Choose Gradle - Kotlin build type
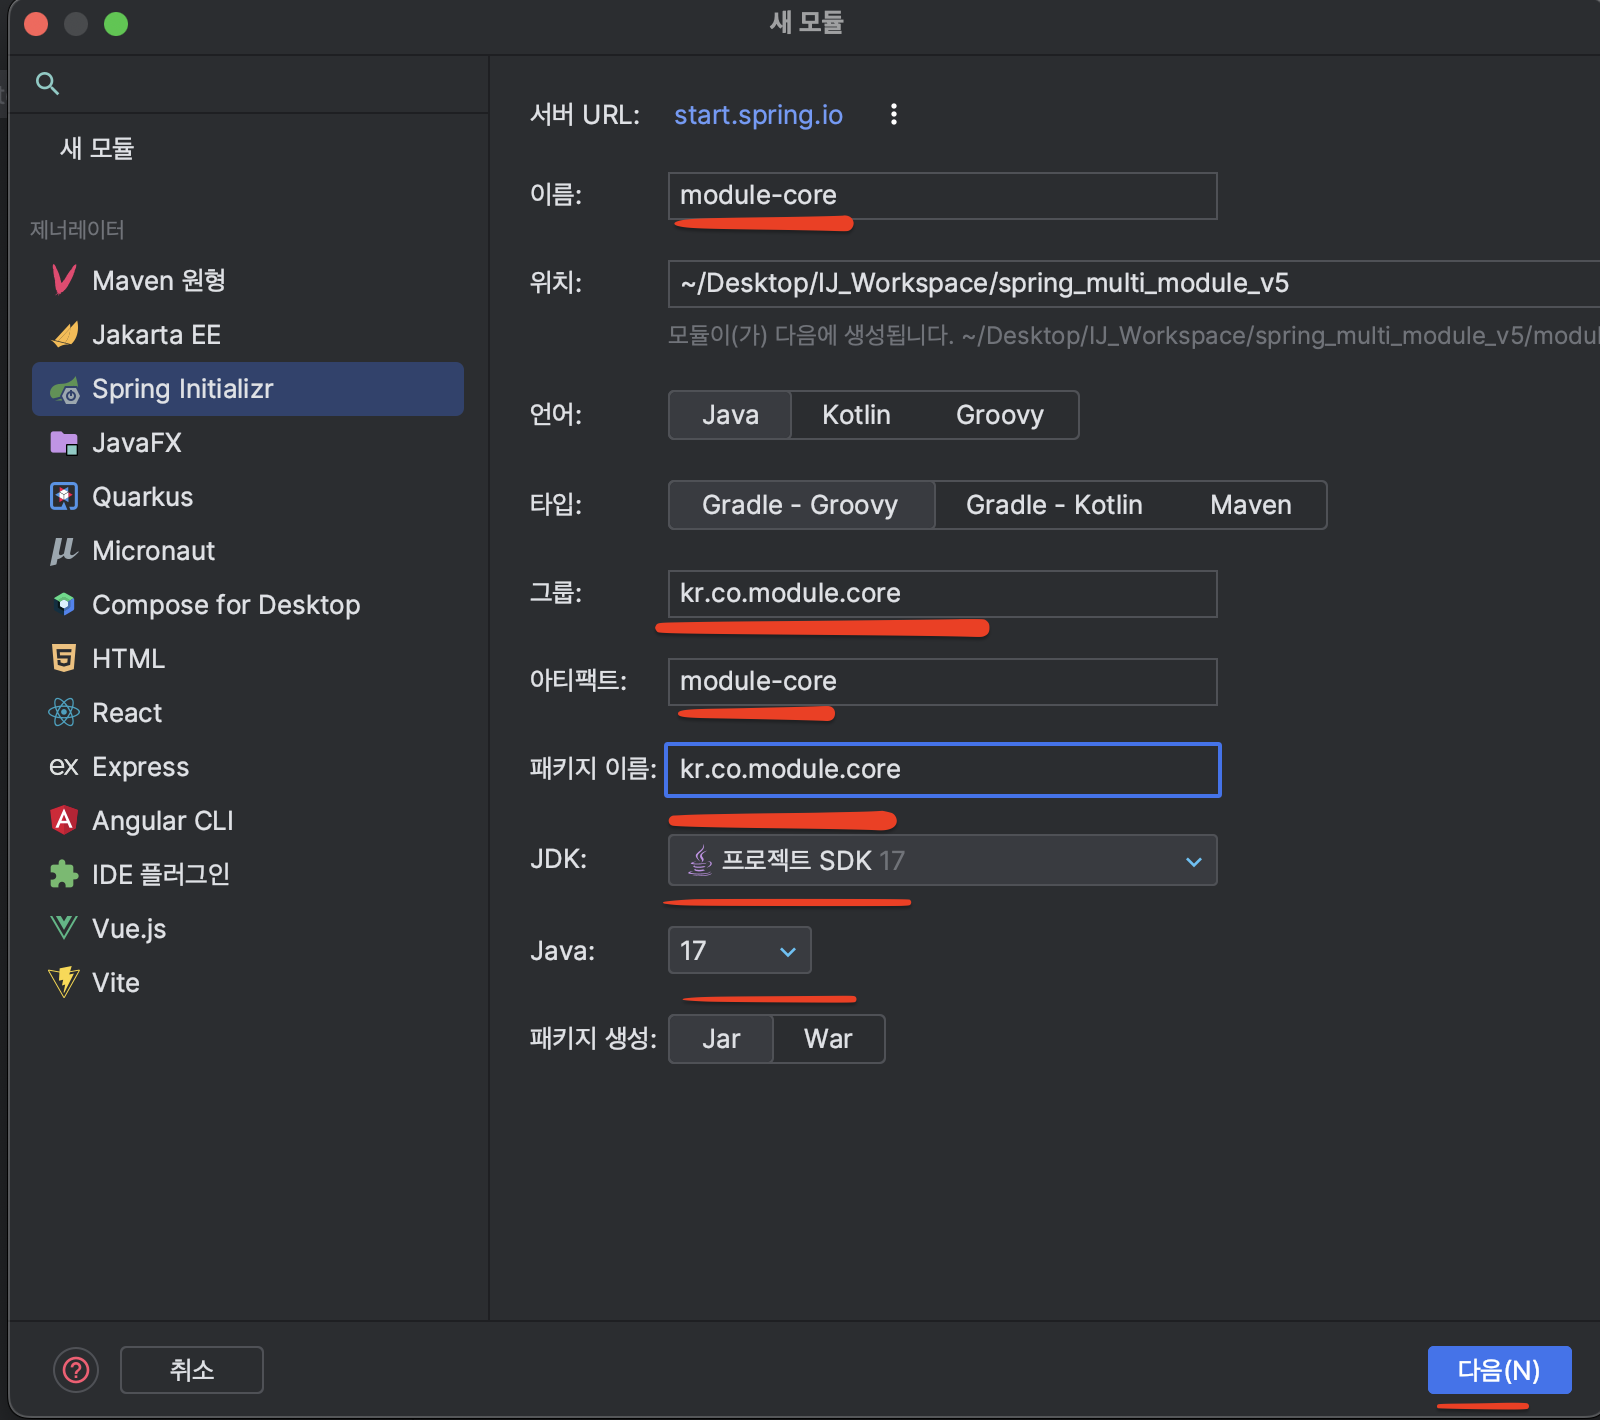This screenshot has height=1420, width=1600. click(1054, 505)
